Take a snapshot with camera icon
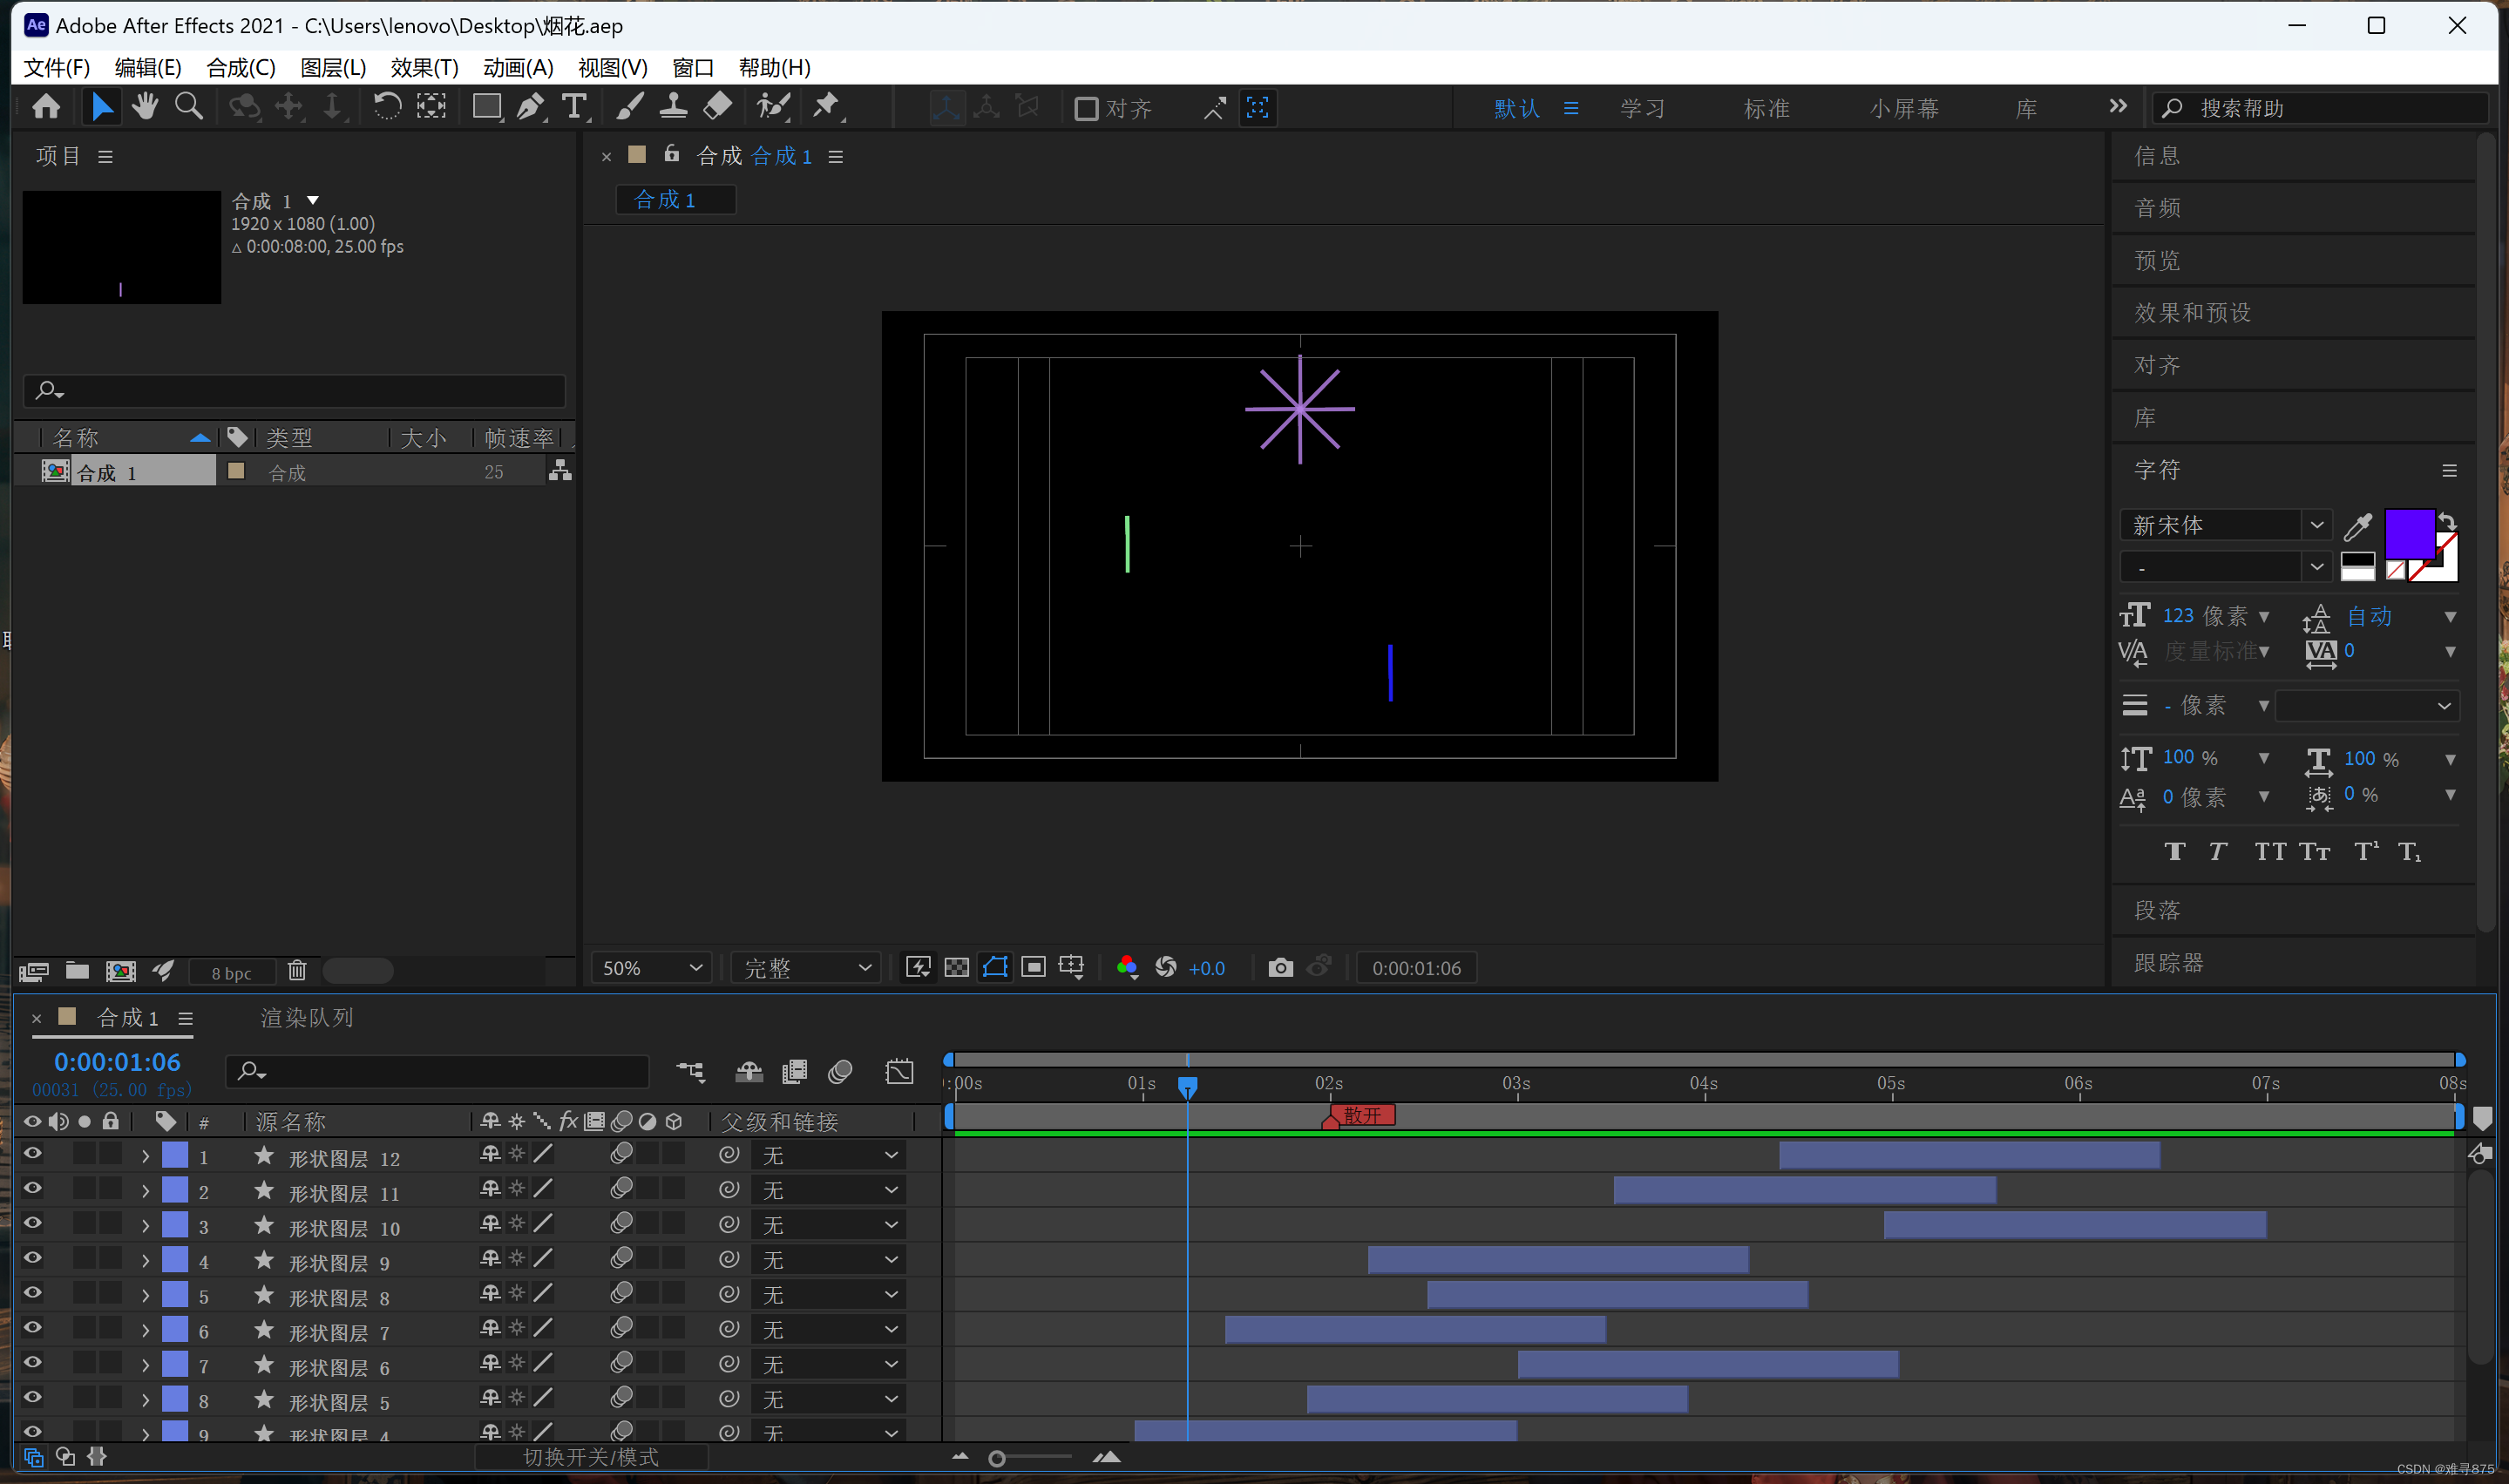2509x1484 pixels. click(1280, 968)
